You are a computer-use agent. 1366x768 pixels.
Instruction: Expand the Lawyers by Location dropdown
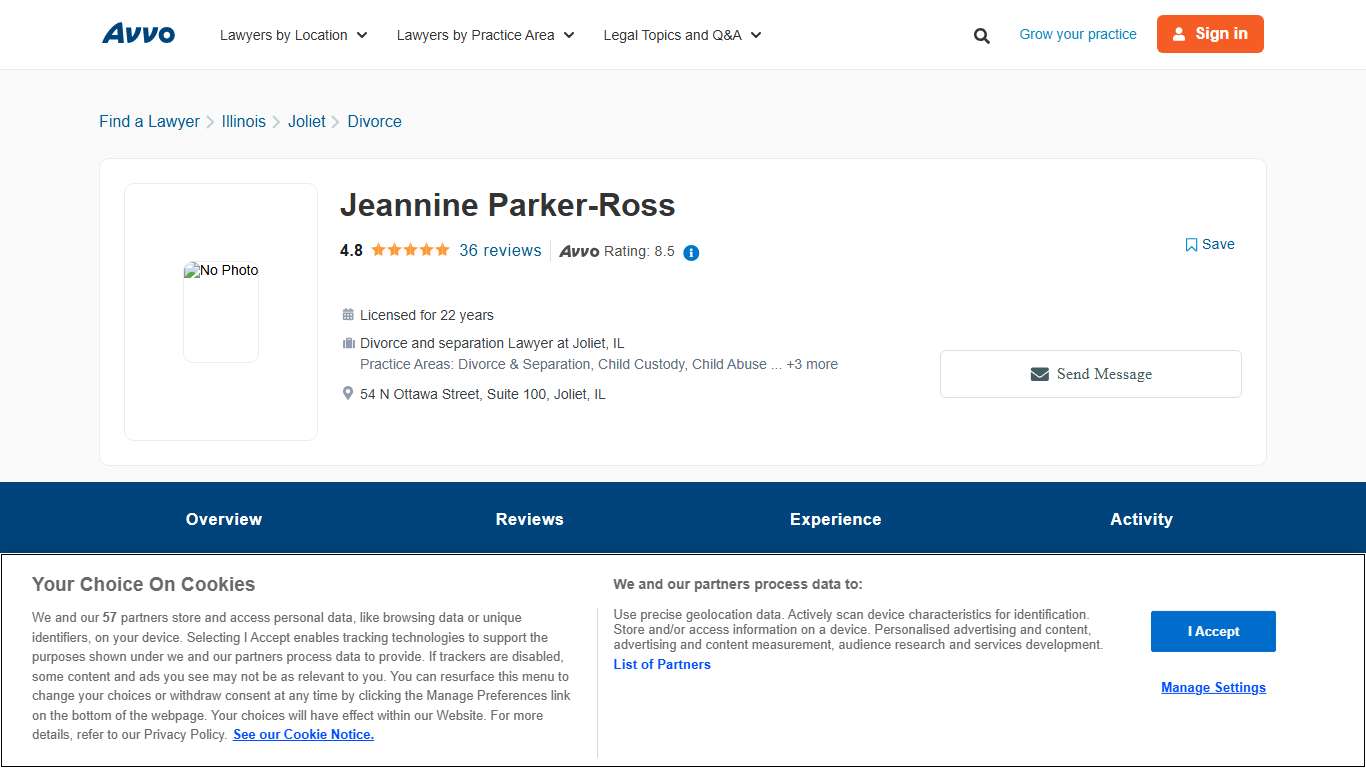[293, 34]
